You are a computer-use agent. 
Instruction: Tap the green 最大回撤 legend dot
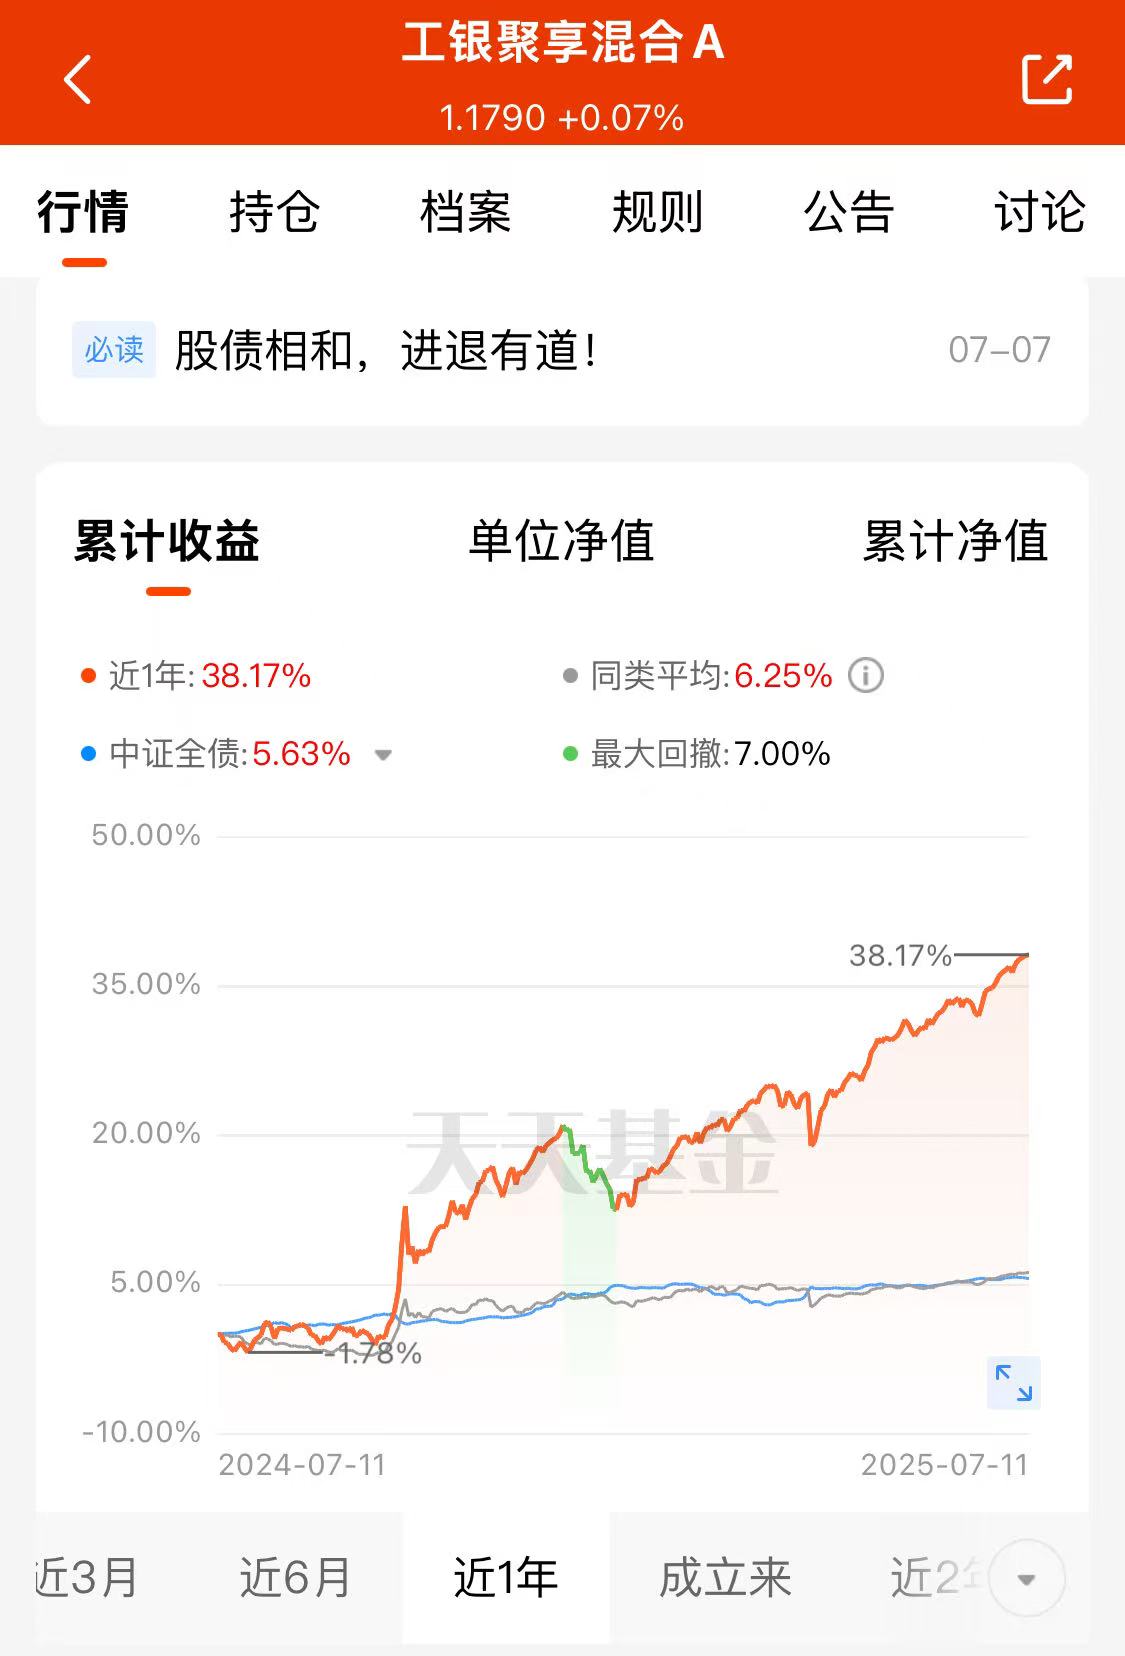tap(571, 754)
